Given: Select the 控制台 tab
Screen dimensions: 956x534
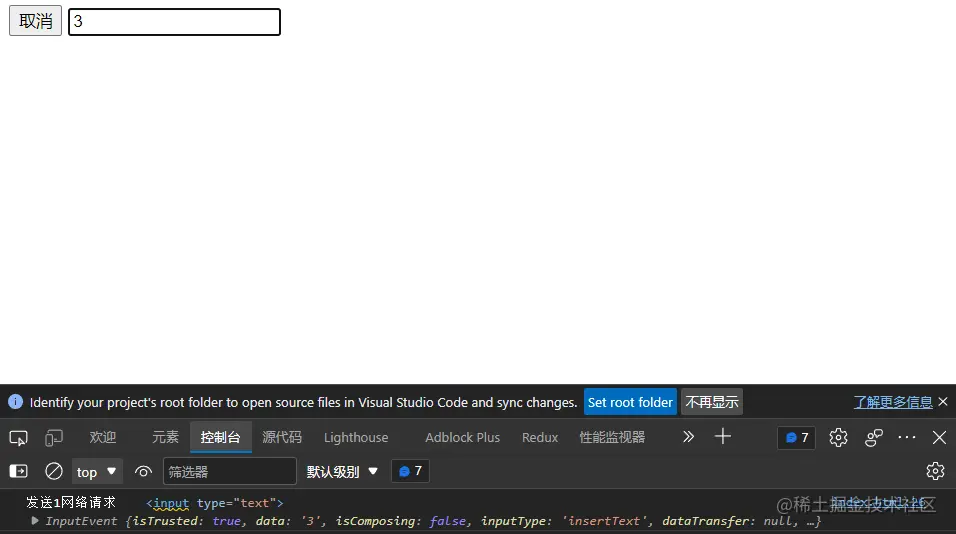Looking at the screenshot, I should 221,437.
